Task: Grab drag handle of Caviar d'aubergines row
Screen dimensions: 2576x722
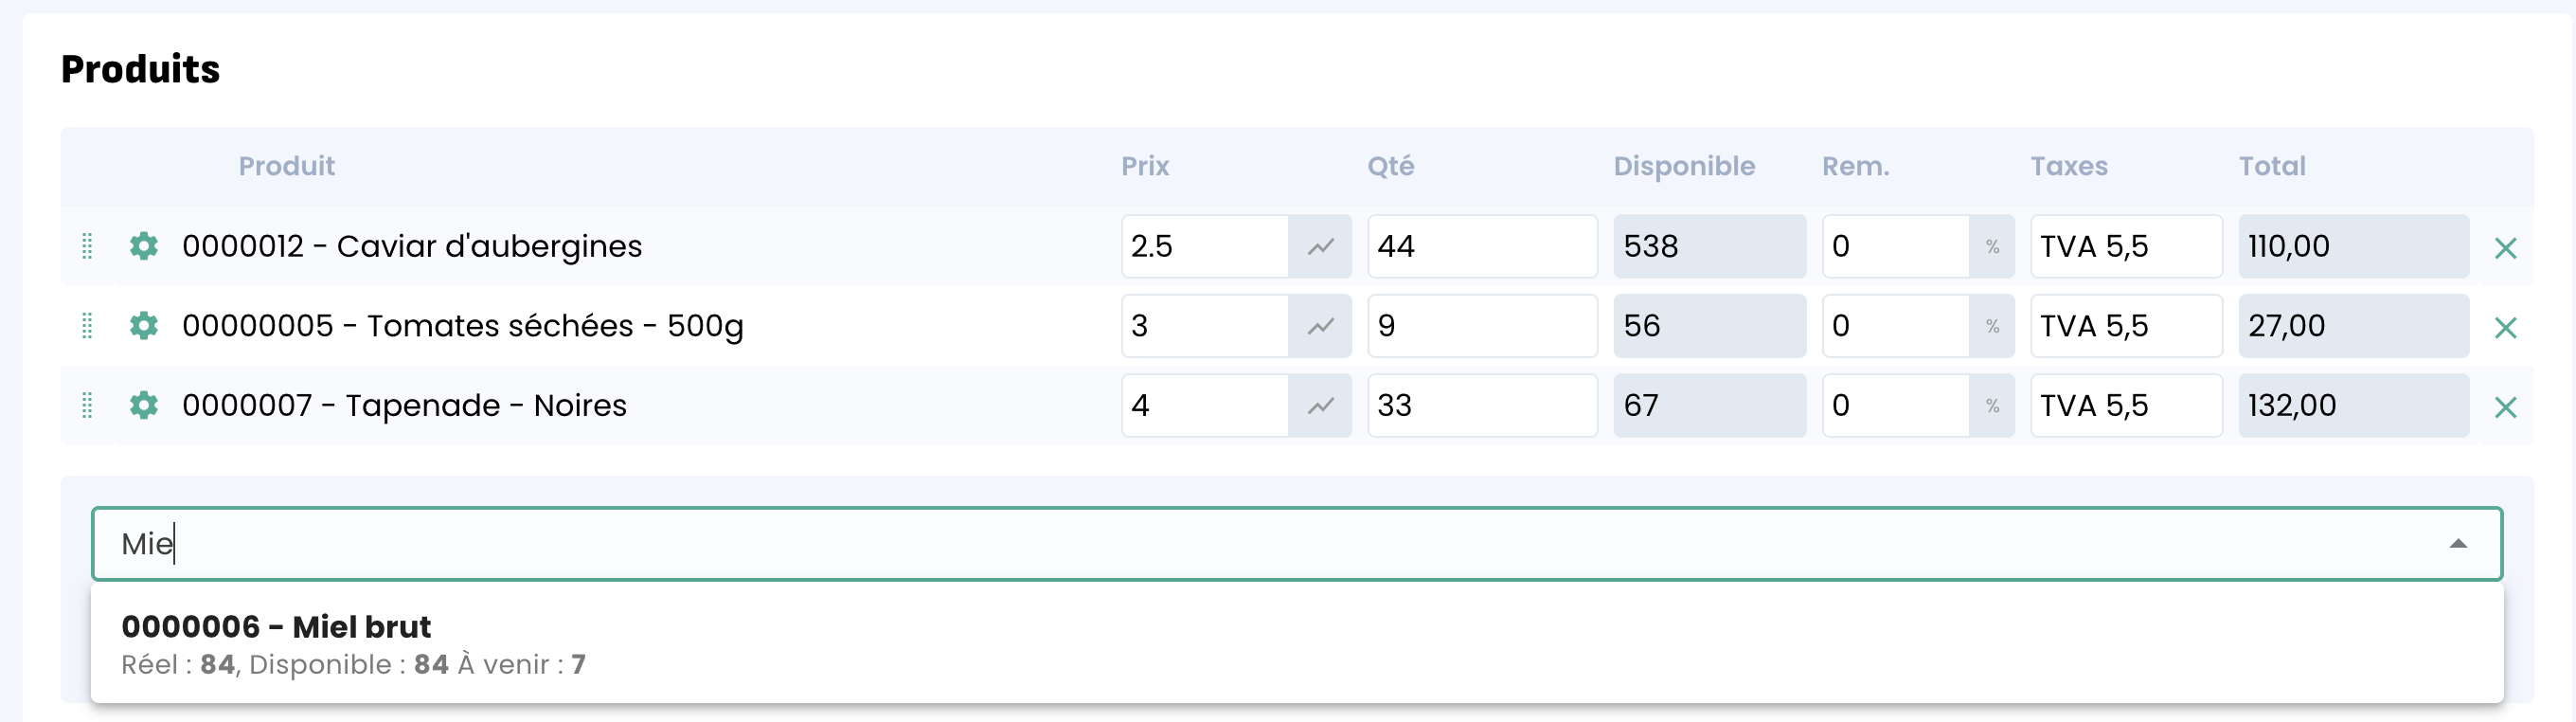Action: (87, 246)
